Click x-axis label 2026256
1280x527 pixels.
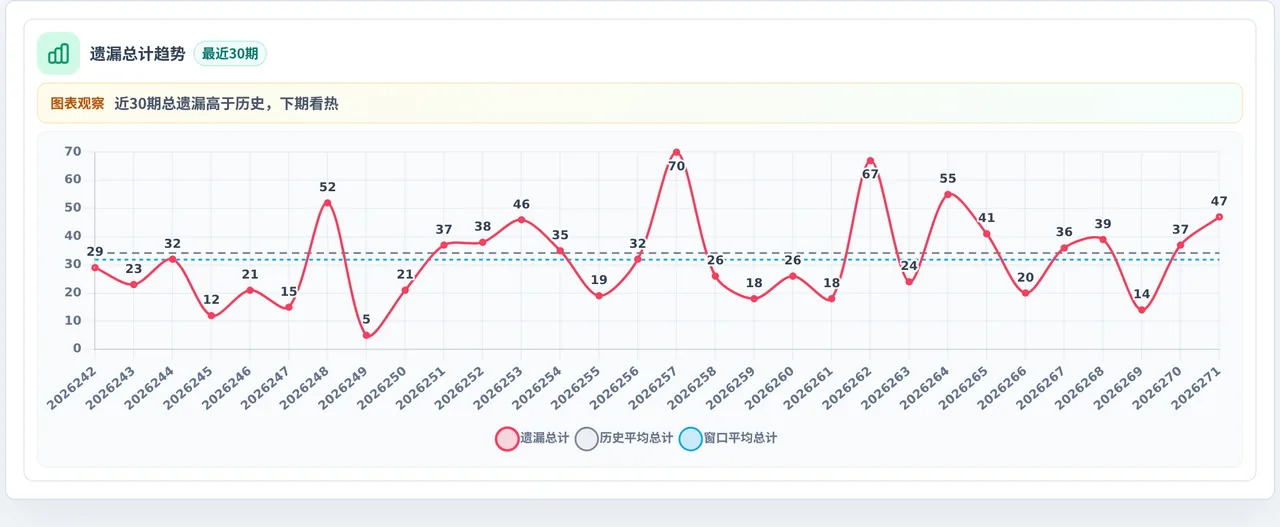coord(614,386)
